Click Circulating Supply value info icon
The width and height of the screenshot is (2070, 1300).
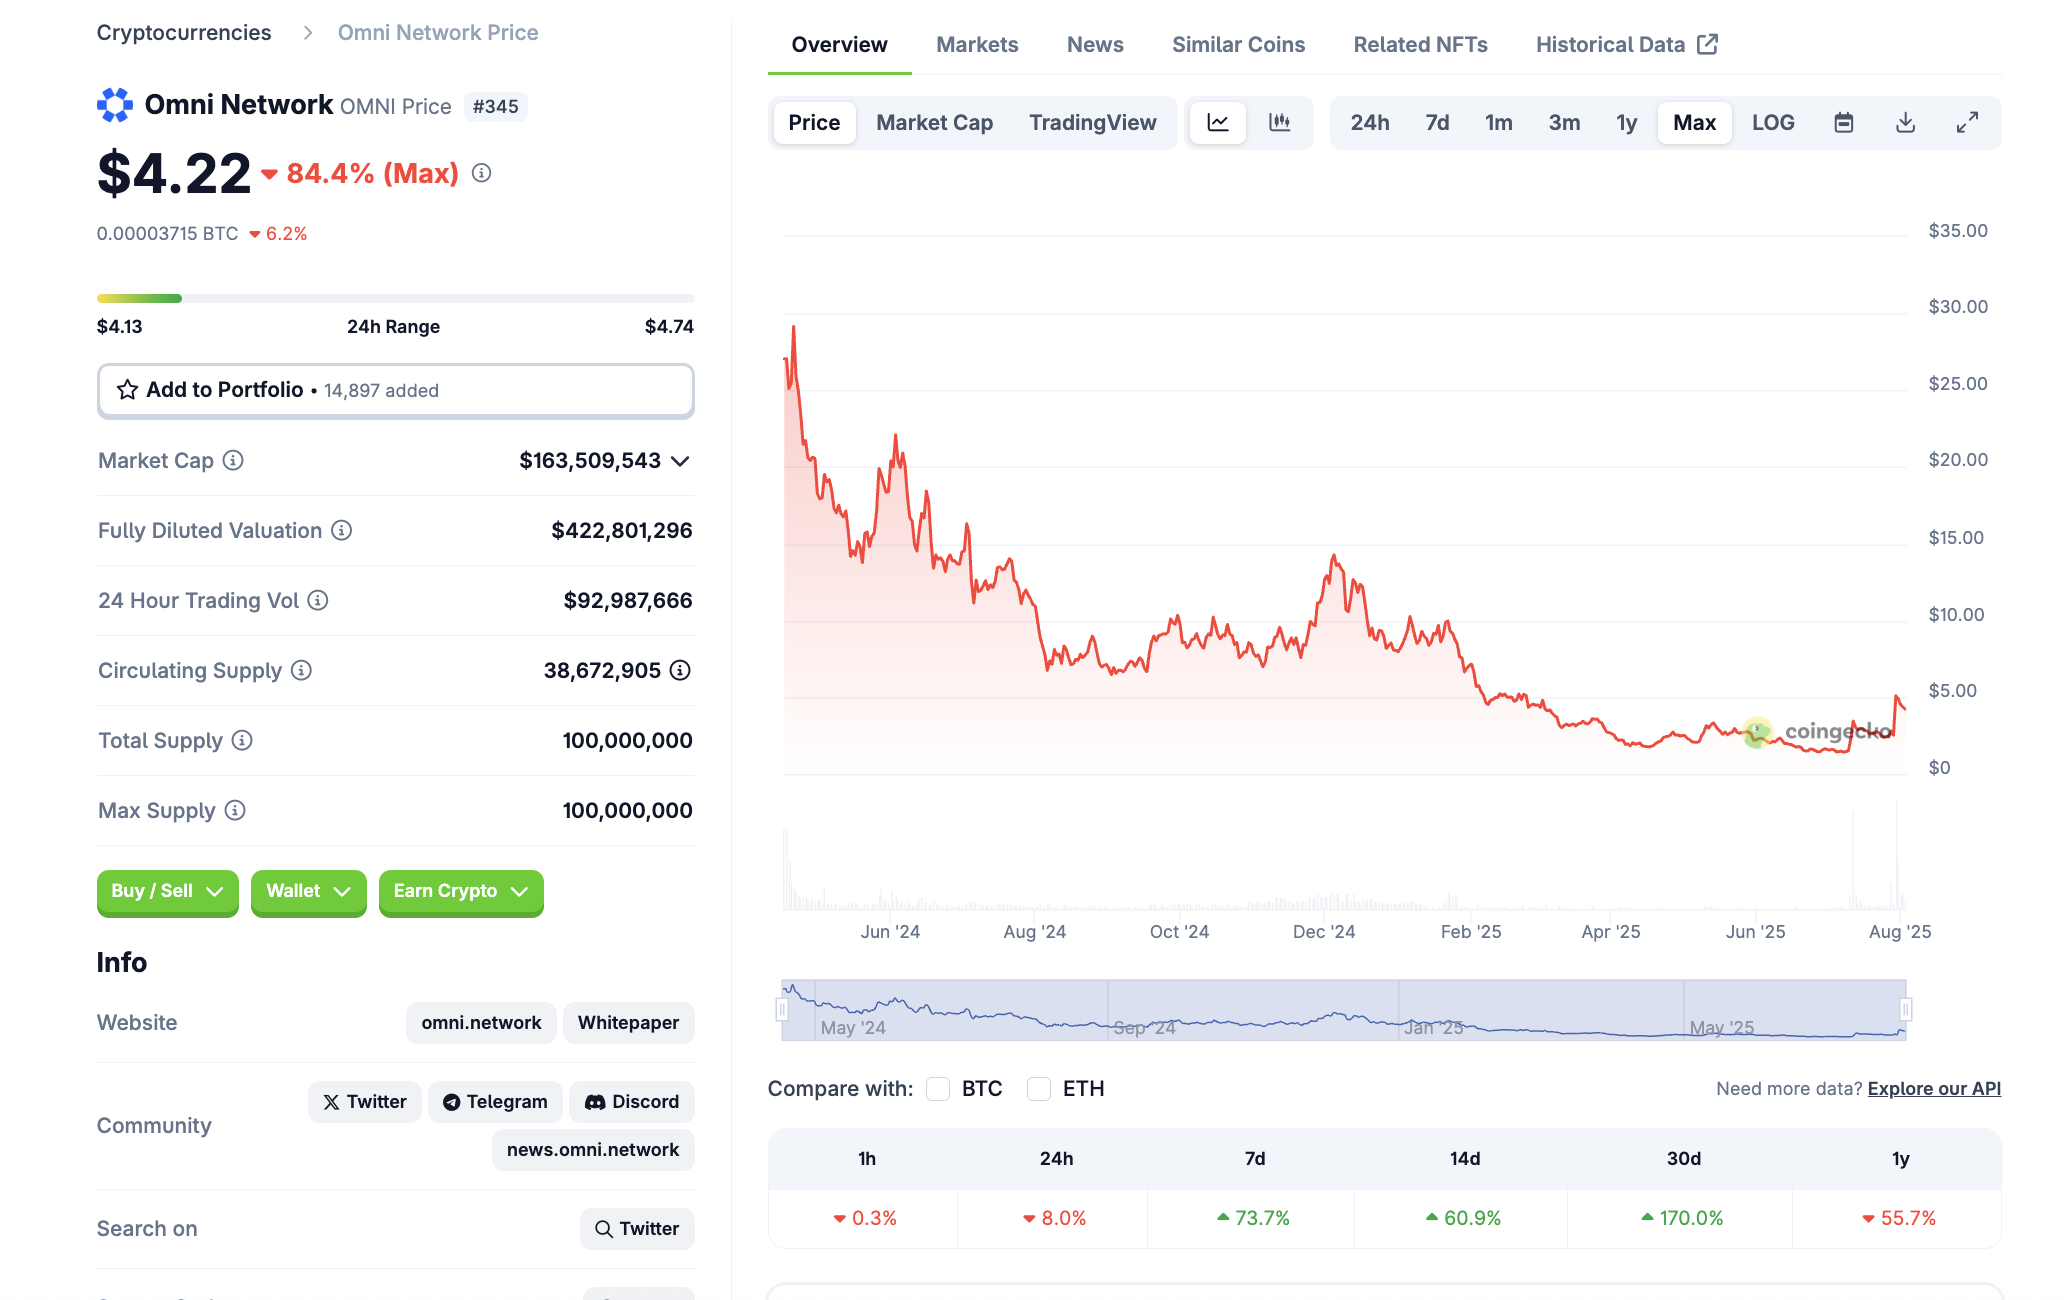tap(680, 670)
